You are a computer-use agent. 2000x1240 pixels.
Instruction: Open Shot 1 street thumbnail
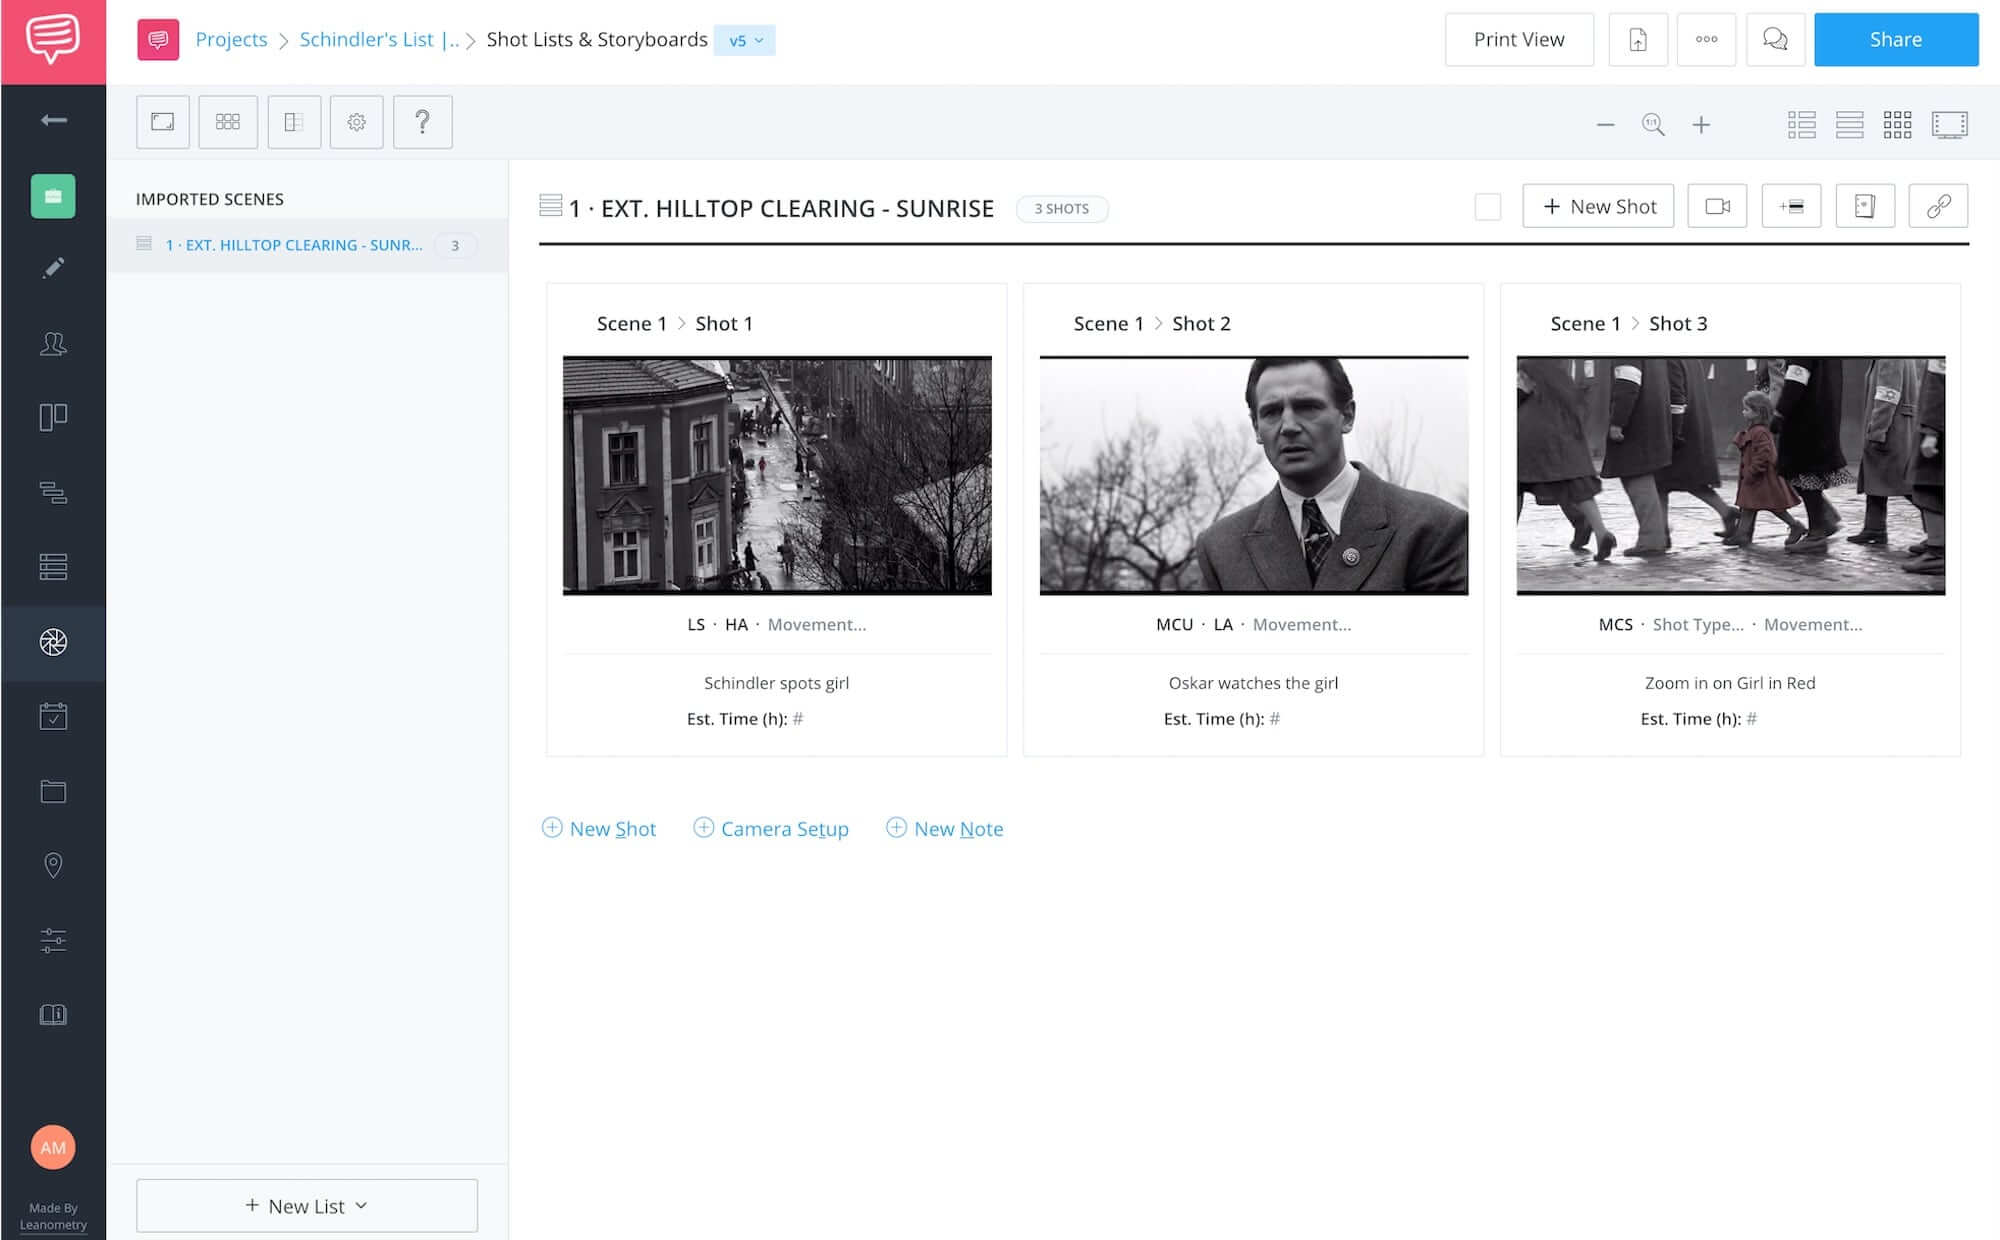click(x=777, y=476)
